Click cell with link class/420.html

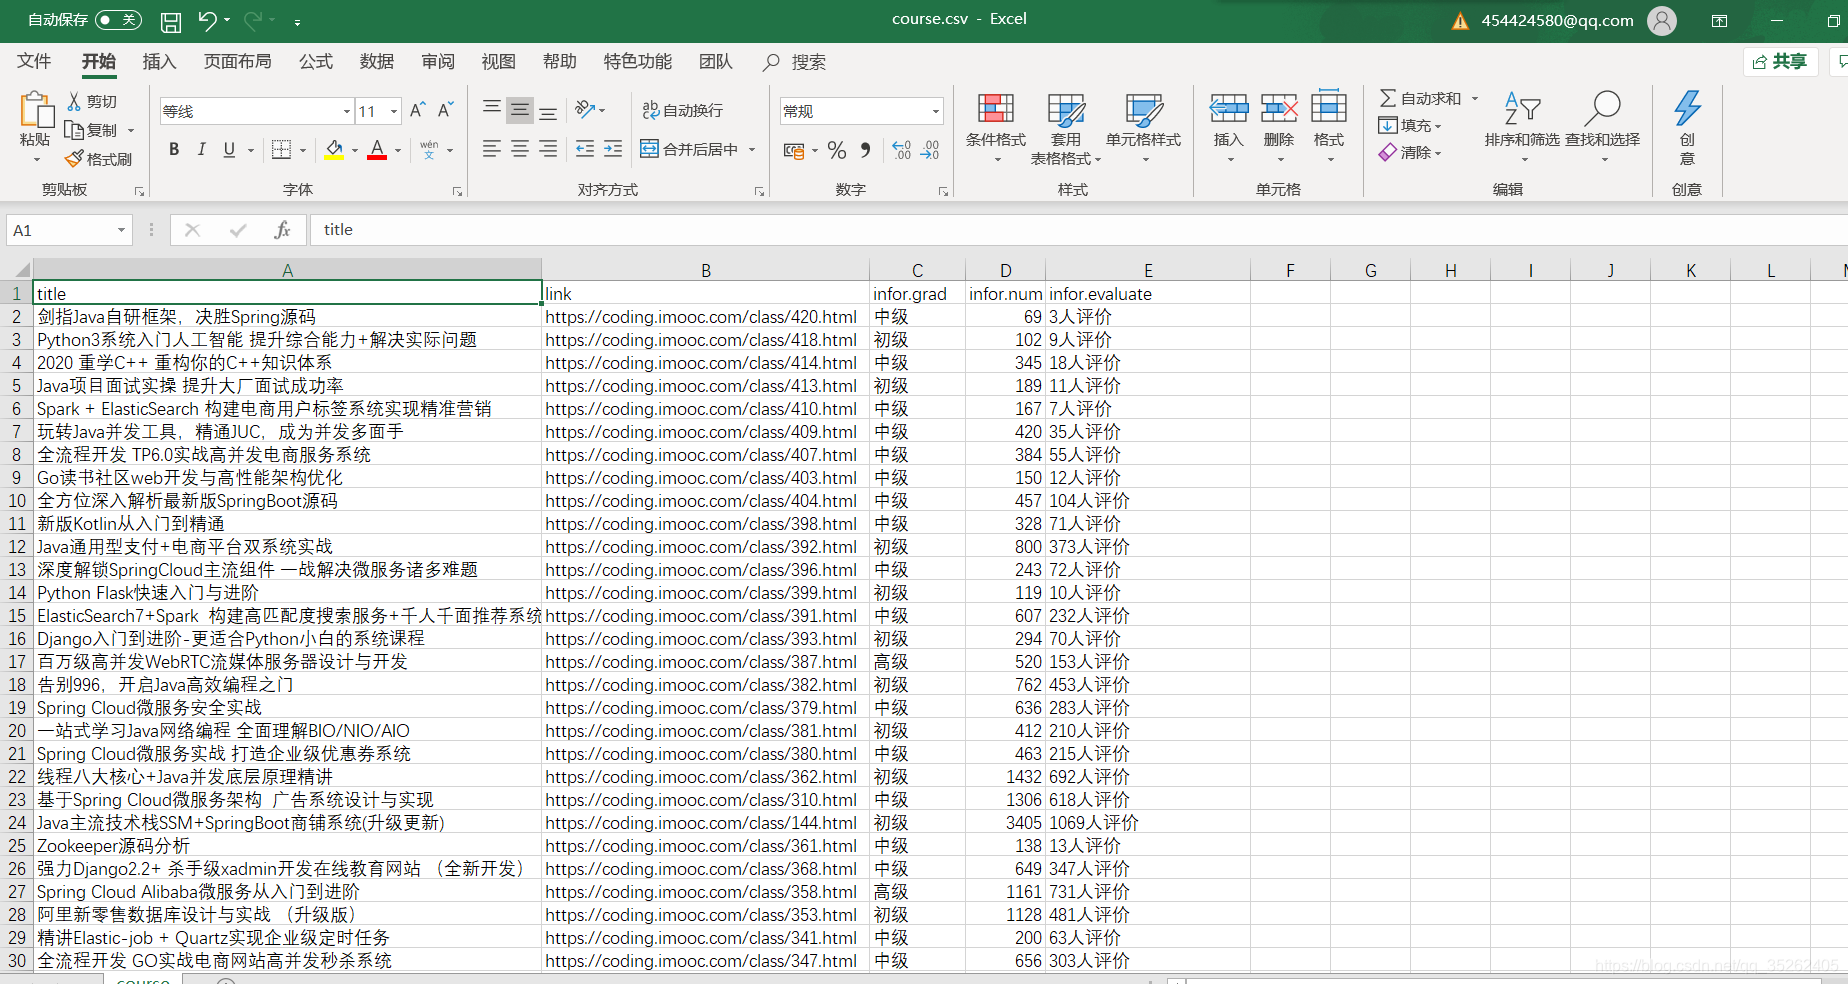tap(706, 317)
